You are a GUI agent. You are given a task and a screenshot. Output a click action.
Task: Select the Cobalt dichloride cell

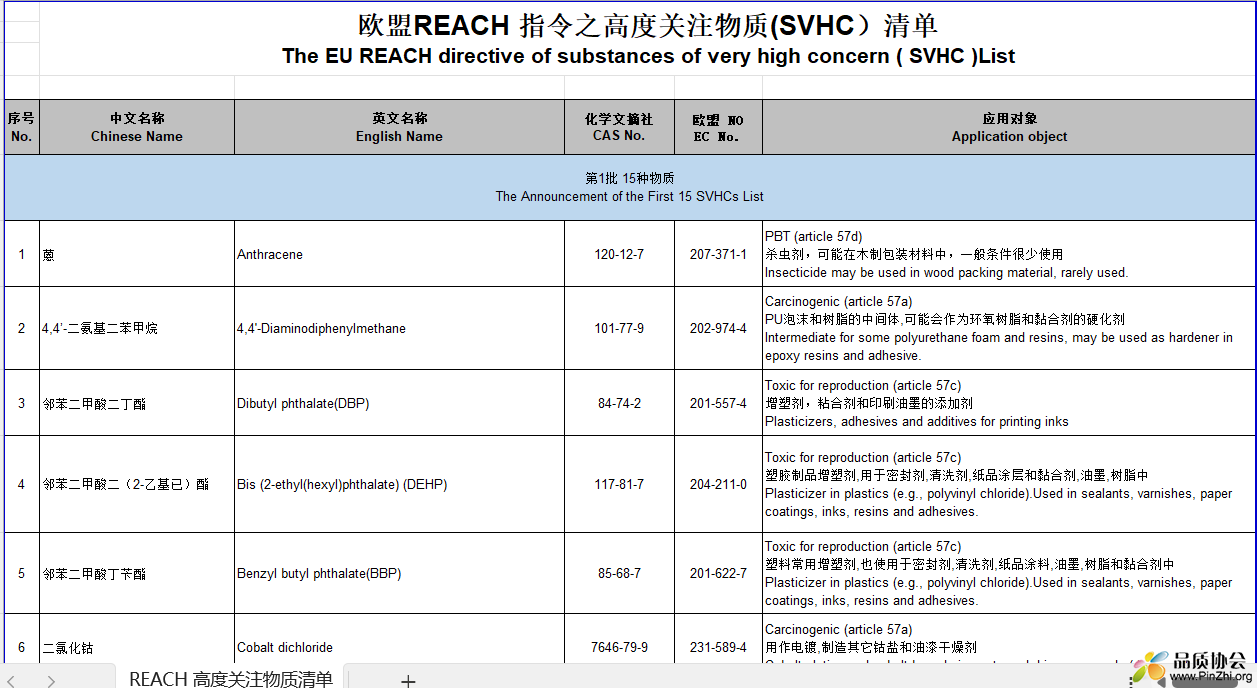(x=399, y=640)
